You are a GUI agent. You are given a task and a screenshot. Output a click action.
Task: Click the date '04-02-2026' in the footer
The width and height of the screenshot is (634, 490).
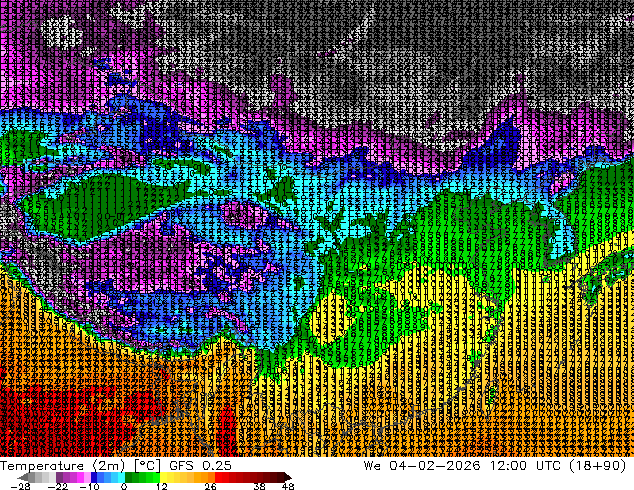point(435,466)
